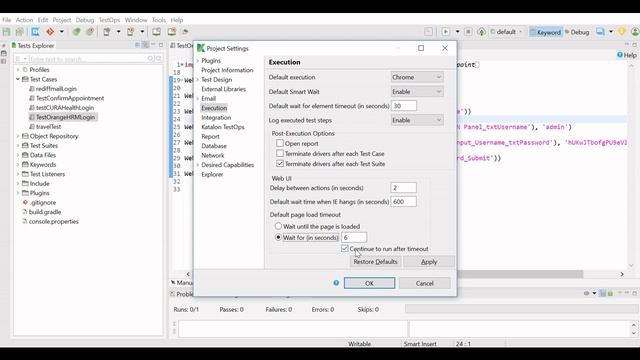Click the Tests Explorer link-with-editor icon
The width and height of the screenshot is (640, 360).
tap(145, 45)
